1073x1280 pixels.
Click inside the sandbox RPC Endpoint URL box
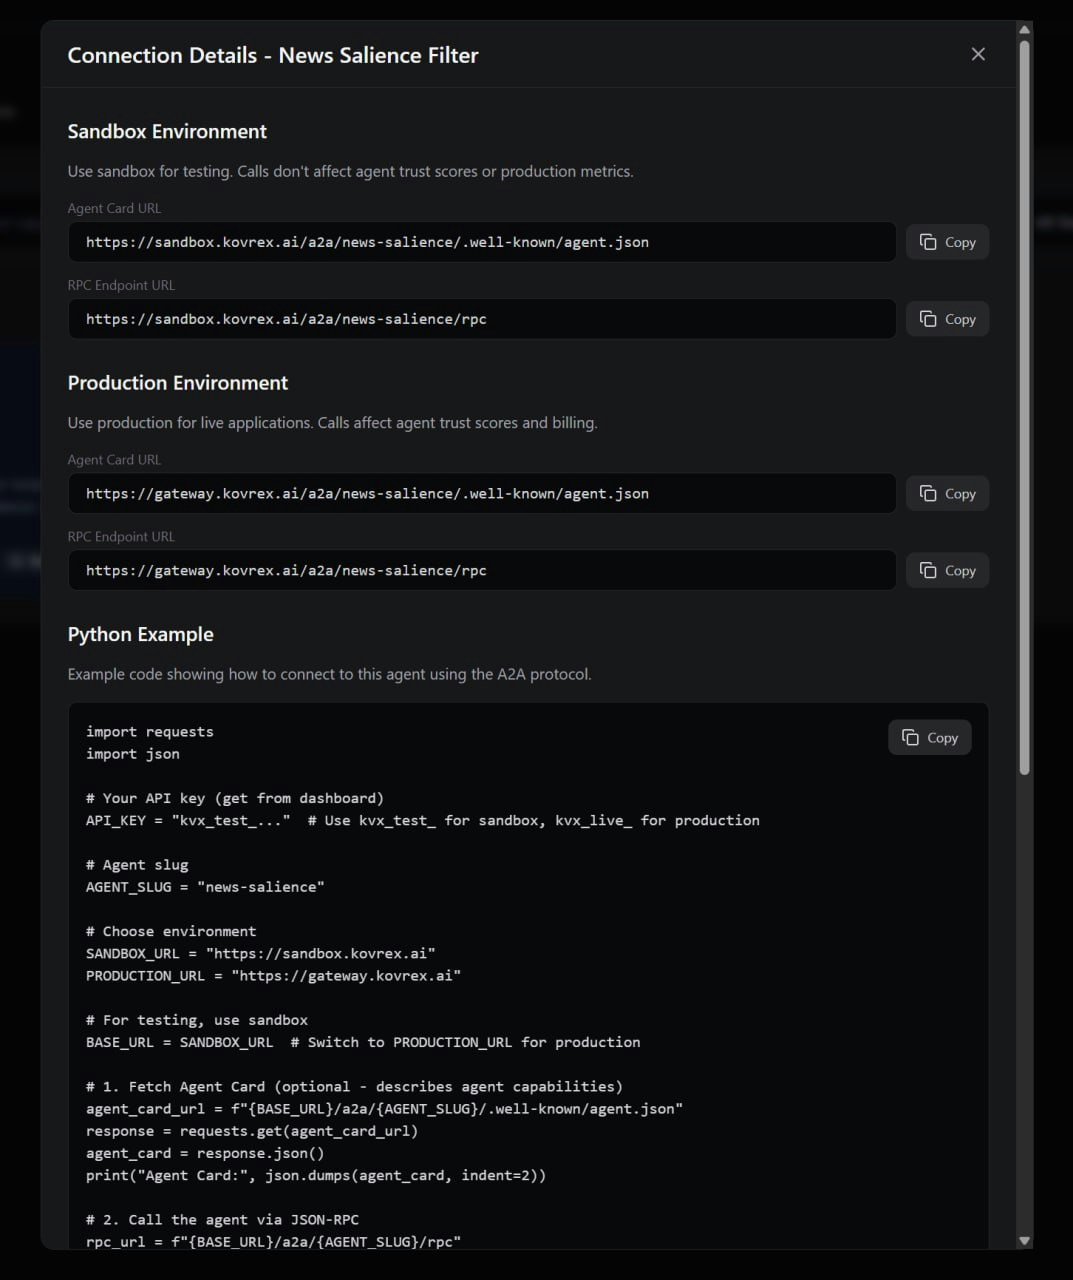(481, 318)
